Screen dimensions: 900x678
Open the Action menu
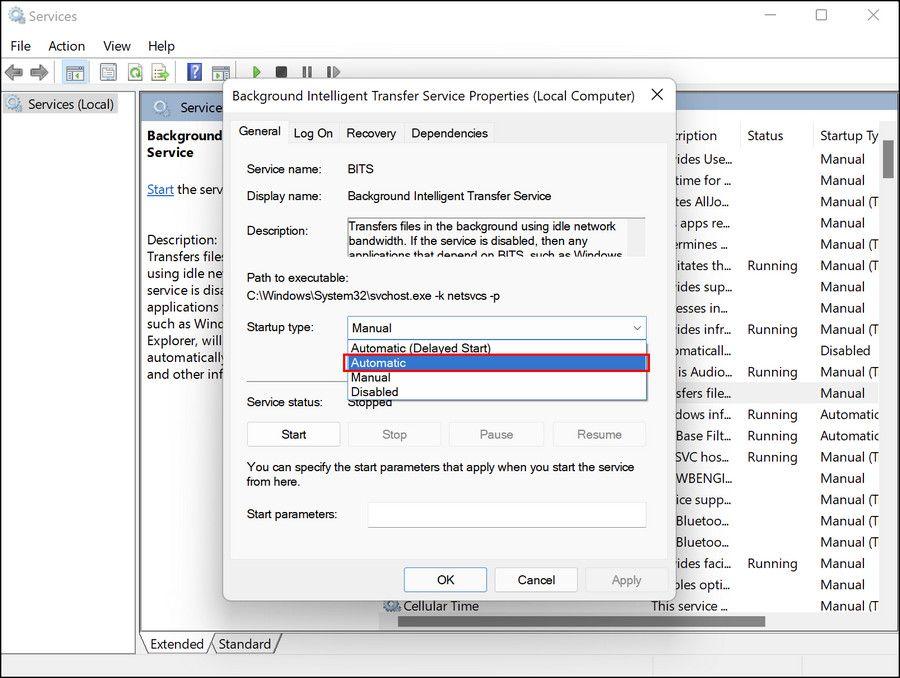pos(67,46)
